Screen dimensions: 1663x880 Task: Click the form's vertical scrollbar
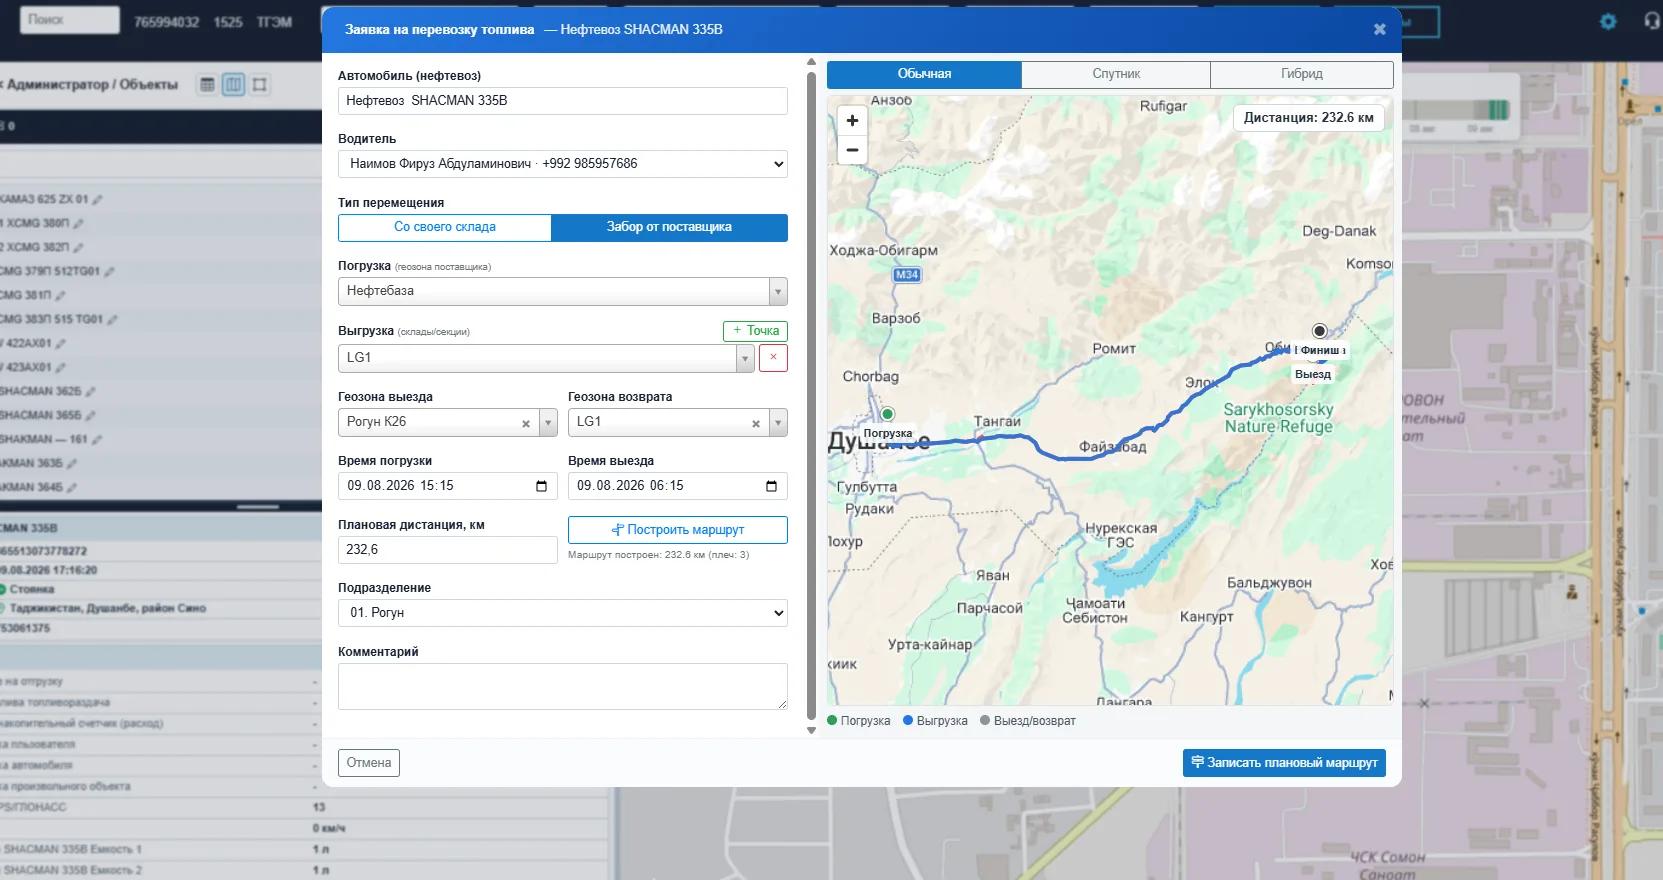(811, 396)
